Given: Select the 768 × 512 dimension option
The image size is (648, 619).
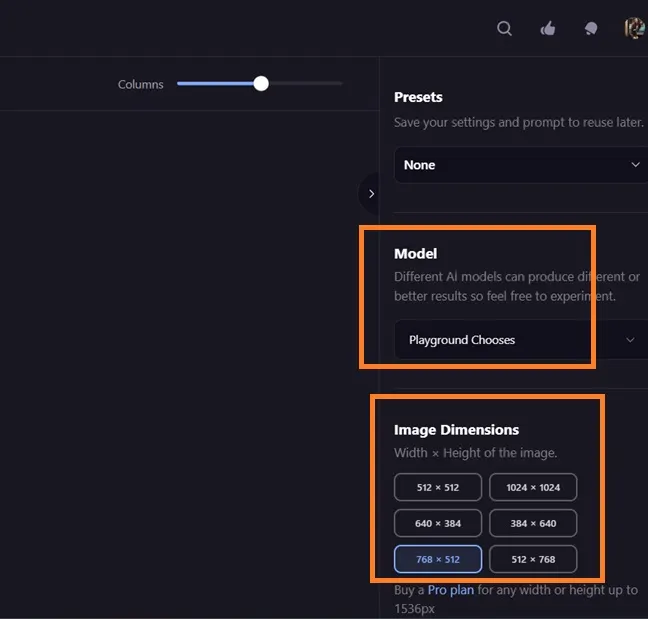Looking at the screenshot, I should coord(438,559).
